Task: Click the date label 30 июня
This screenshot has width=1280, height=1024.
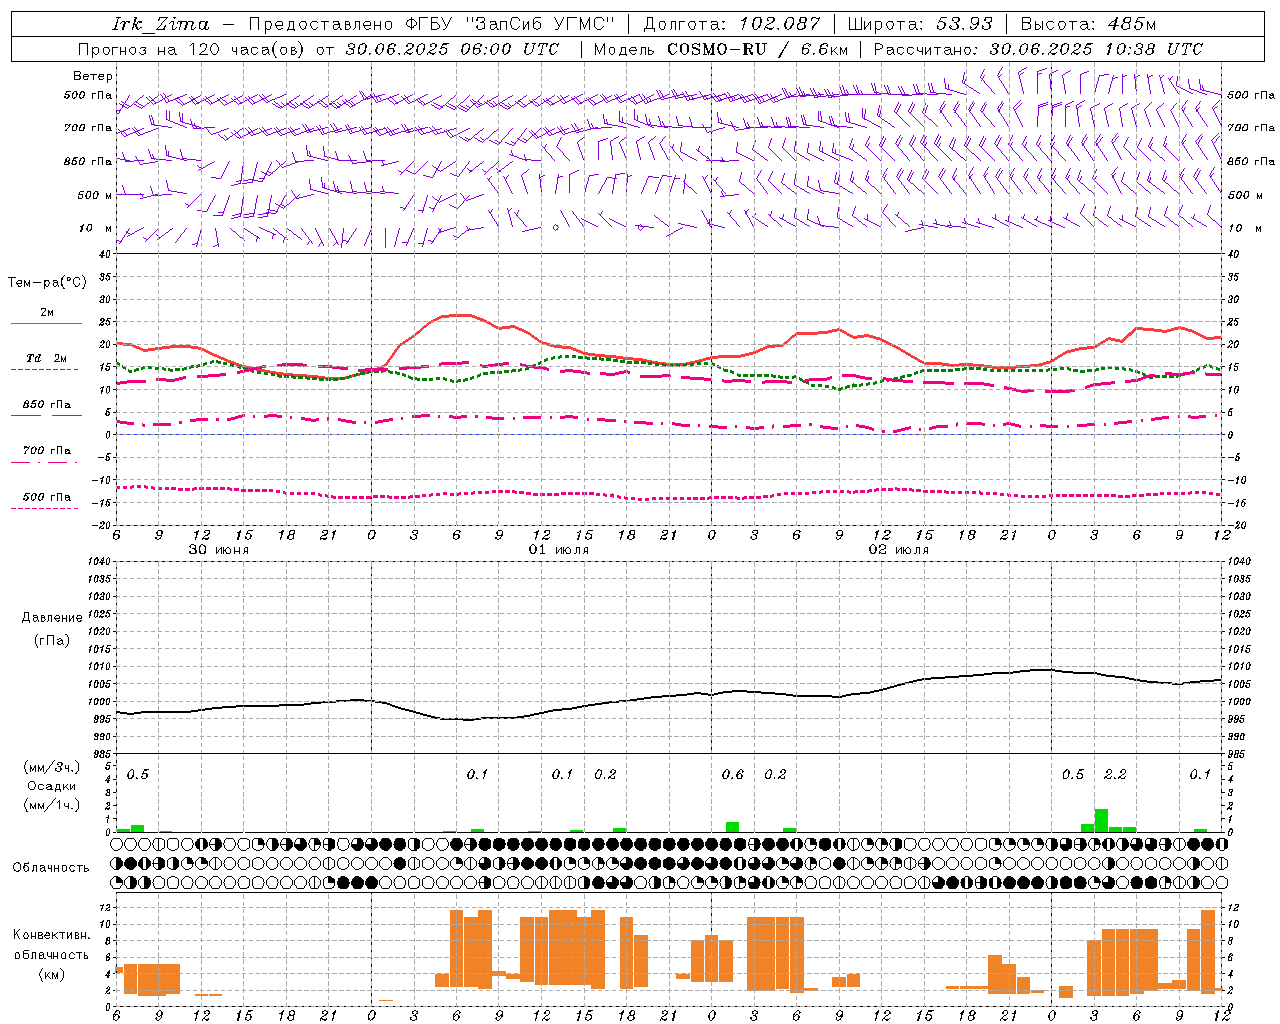Action: 219,550
